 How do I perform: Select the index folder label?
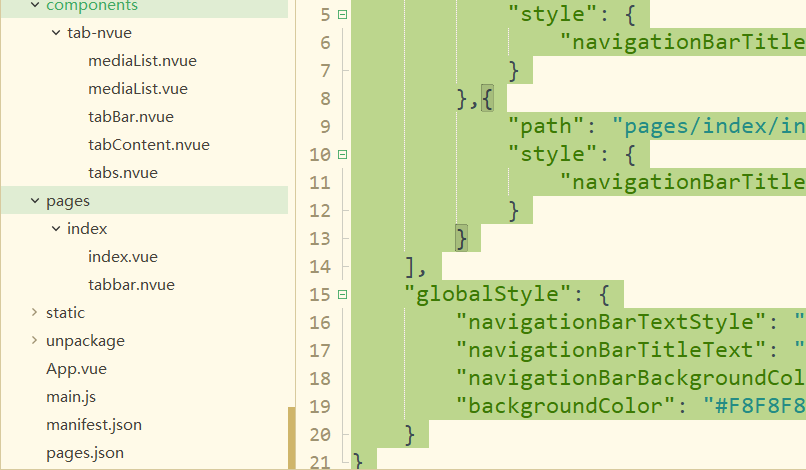(x=87, y=229)
